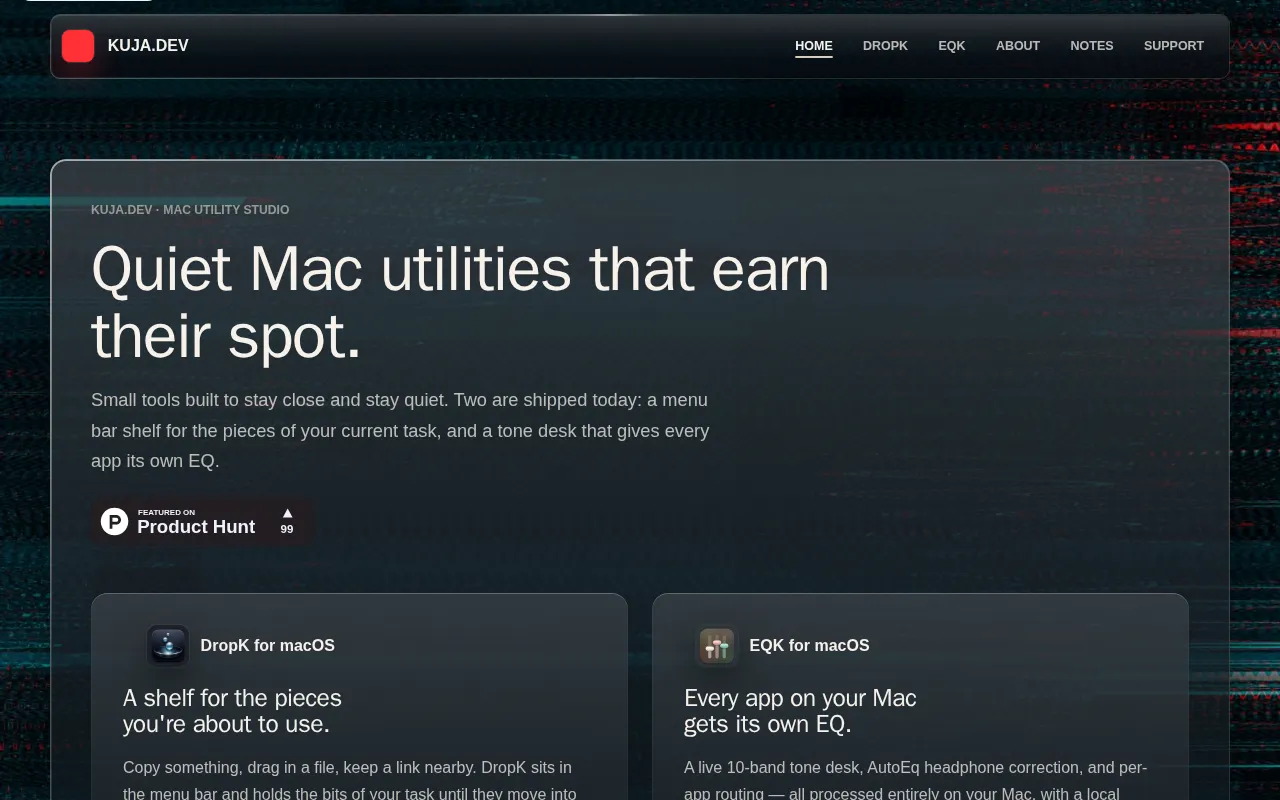Open the Featured on Product Hunt badge

tap(201, 521)
